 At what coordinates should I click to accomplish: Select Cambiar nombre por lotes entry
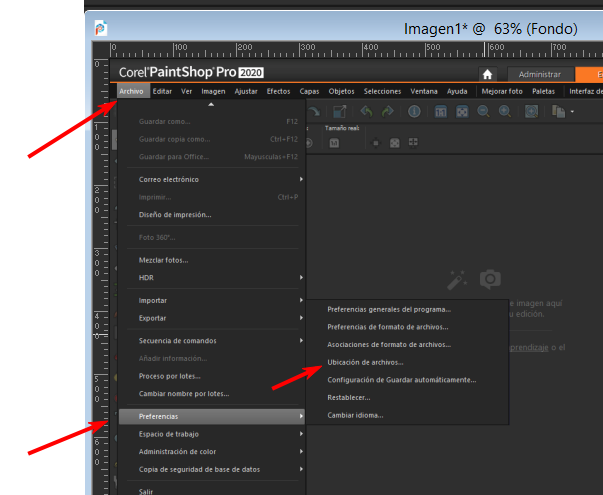coord(212,394)
